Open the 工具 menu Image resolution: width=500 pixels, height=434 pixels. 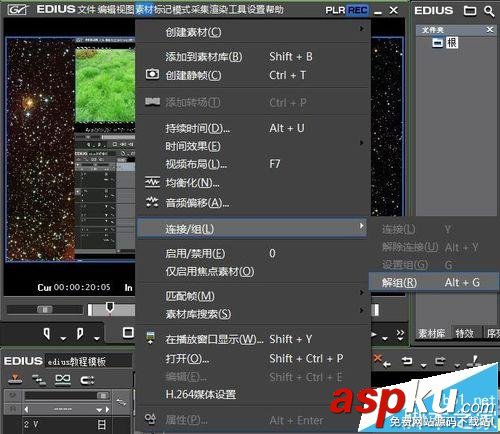pos(238,9)
